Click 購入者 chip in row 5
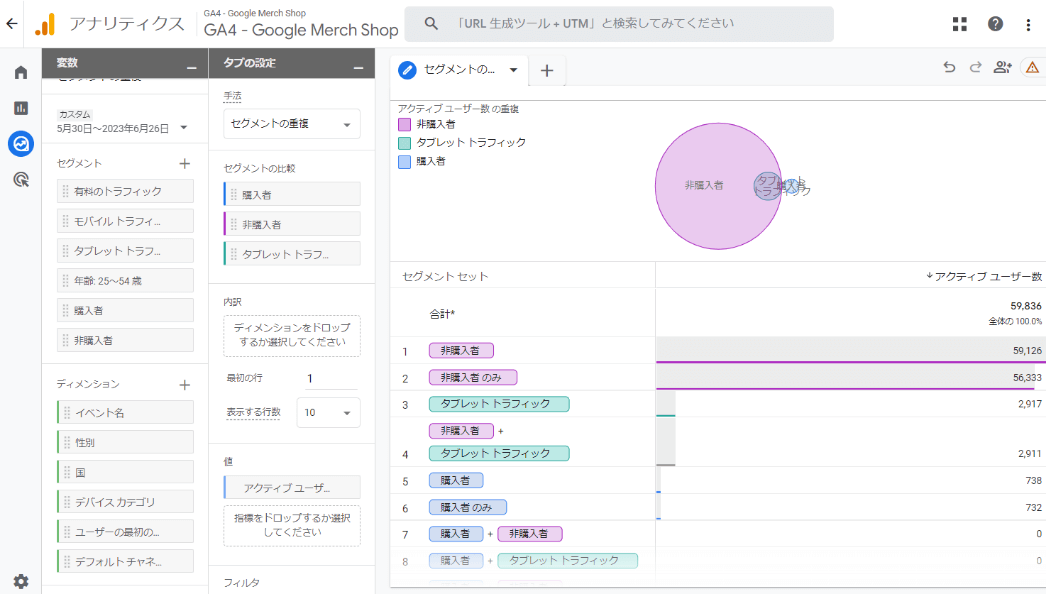 coord(456,481)
